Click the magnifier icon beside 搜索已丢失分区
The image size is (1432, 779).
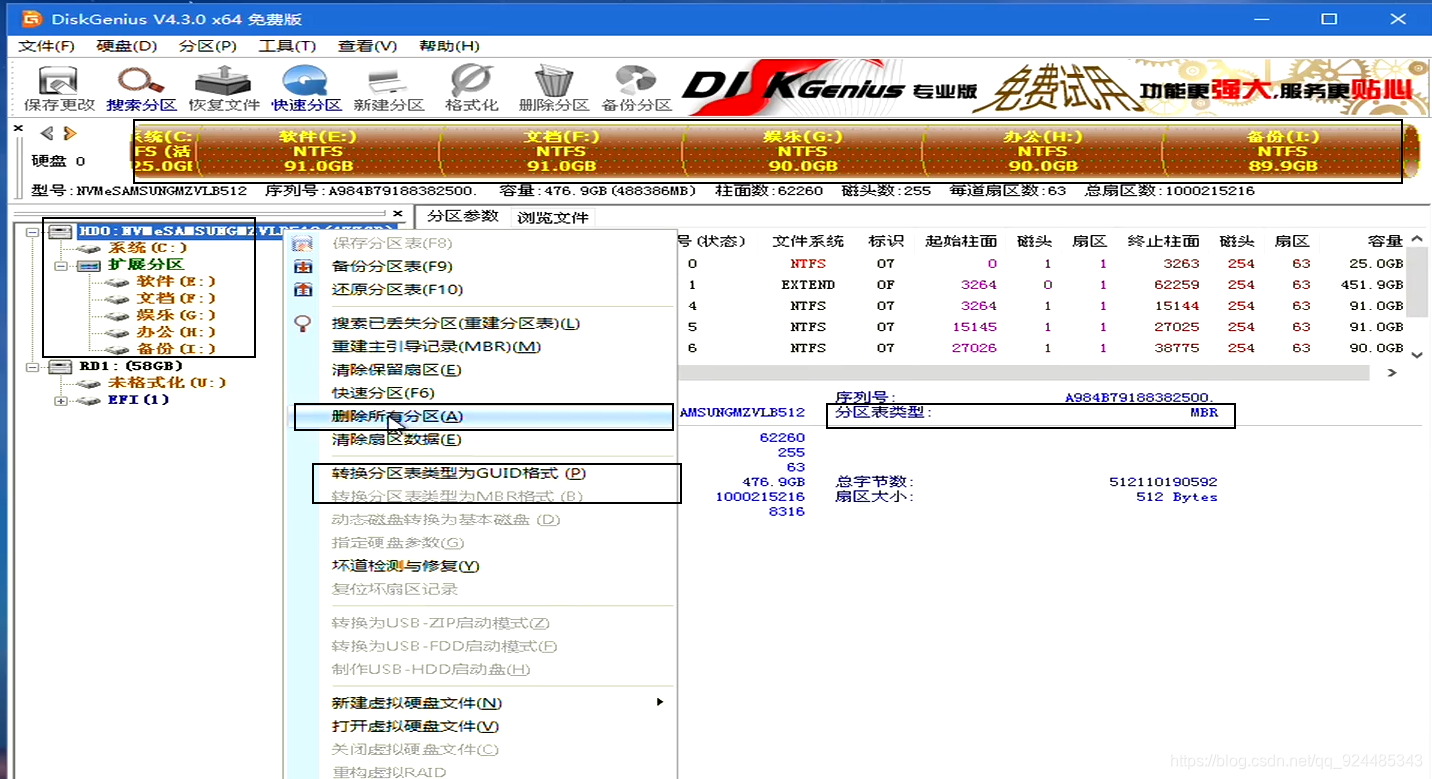[x=303, y=323]
